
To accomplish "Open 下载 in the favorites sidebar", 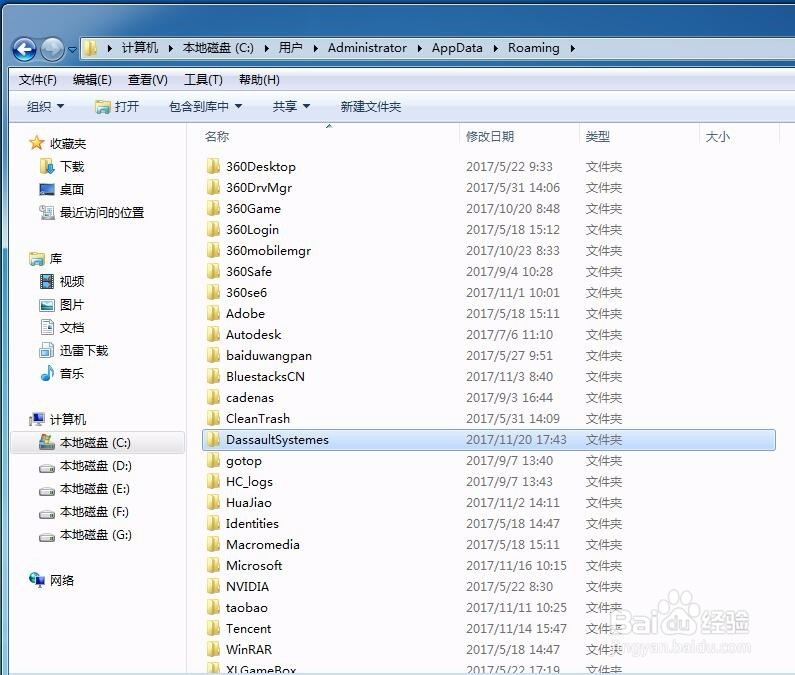I will pyautogui.click(x=62, y=166).
